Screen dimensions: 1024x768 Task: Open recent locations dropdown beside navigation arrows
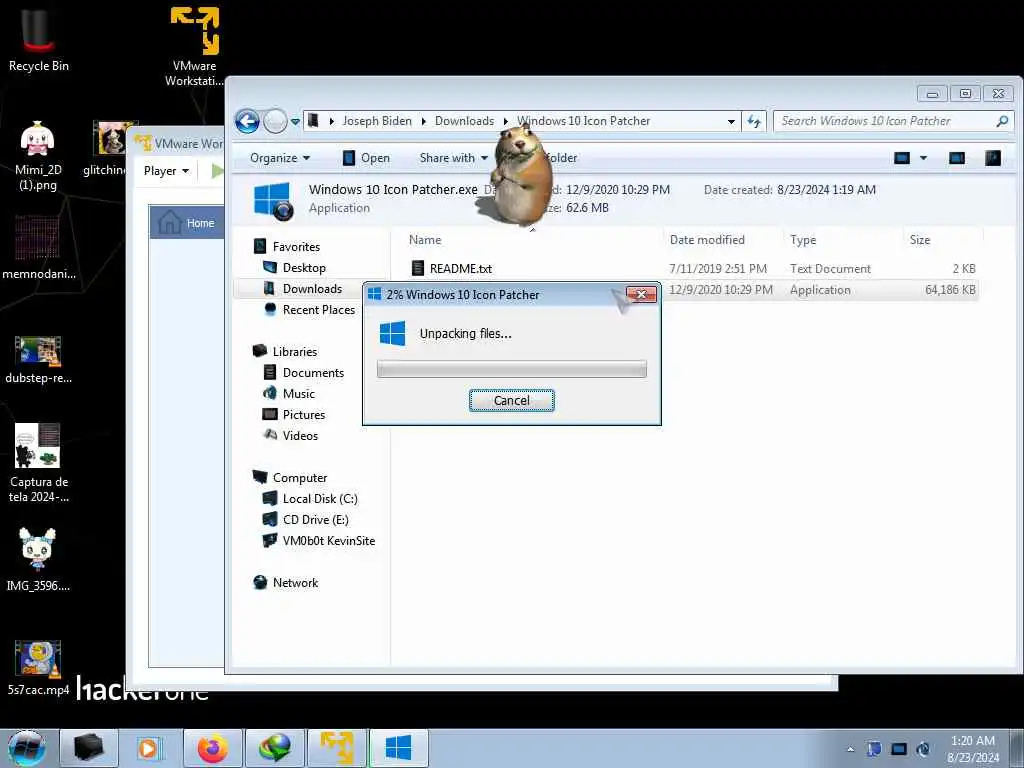click(x=295, y=121)
